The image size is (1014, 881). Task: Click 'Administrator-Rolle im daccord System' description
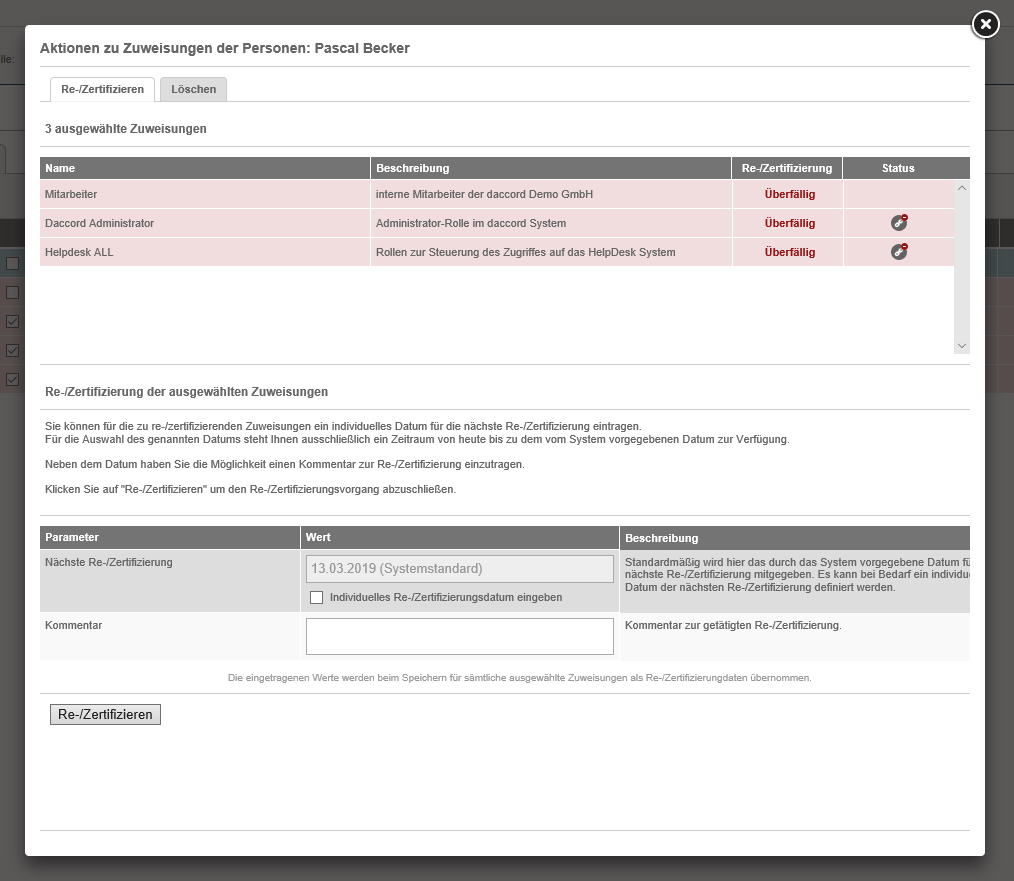pyautogui.click(x=471, y=223)
